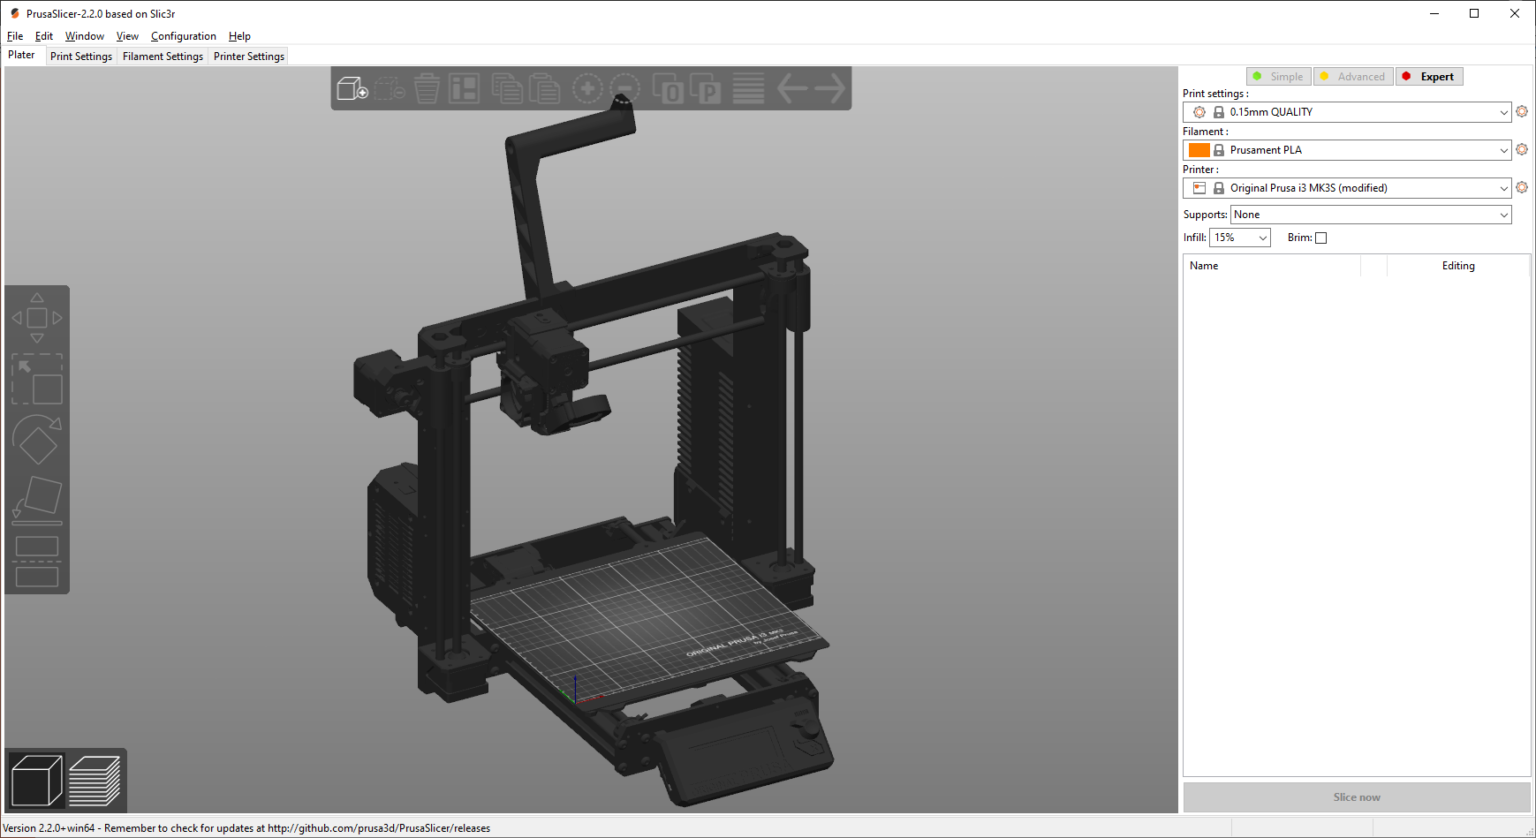Switch to Simple mode
1536x838 pixels.
[1278, 76]
